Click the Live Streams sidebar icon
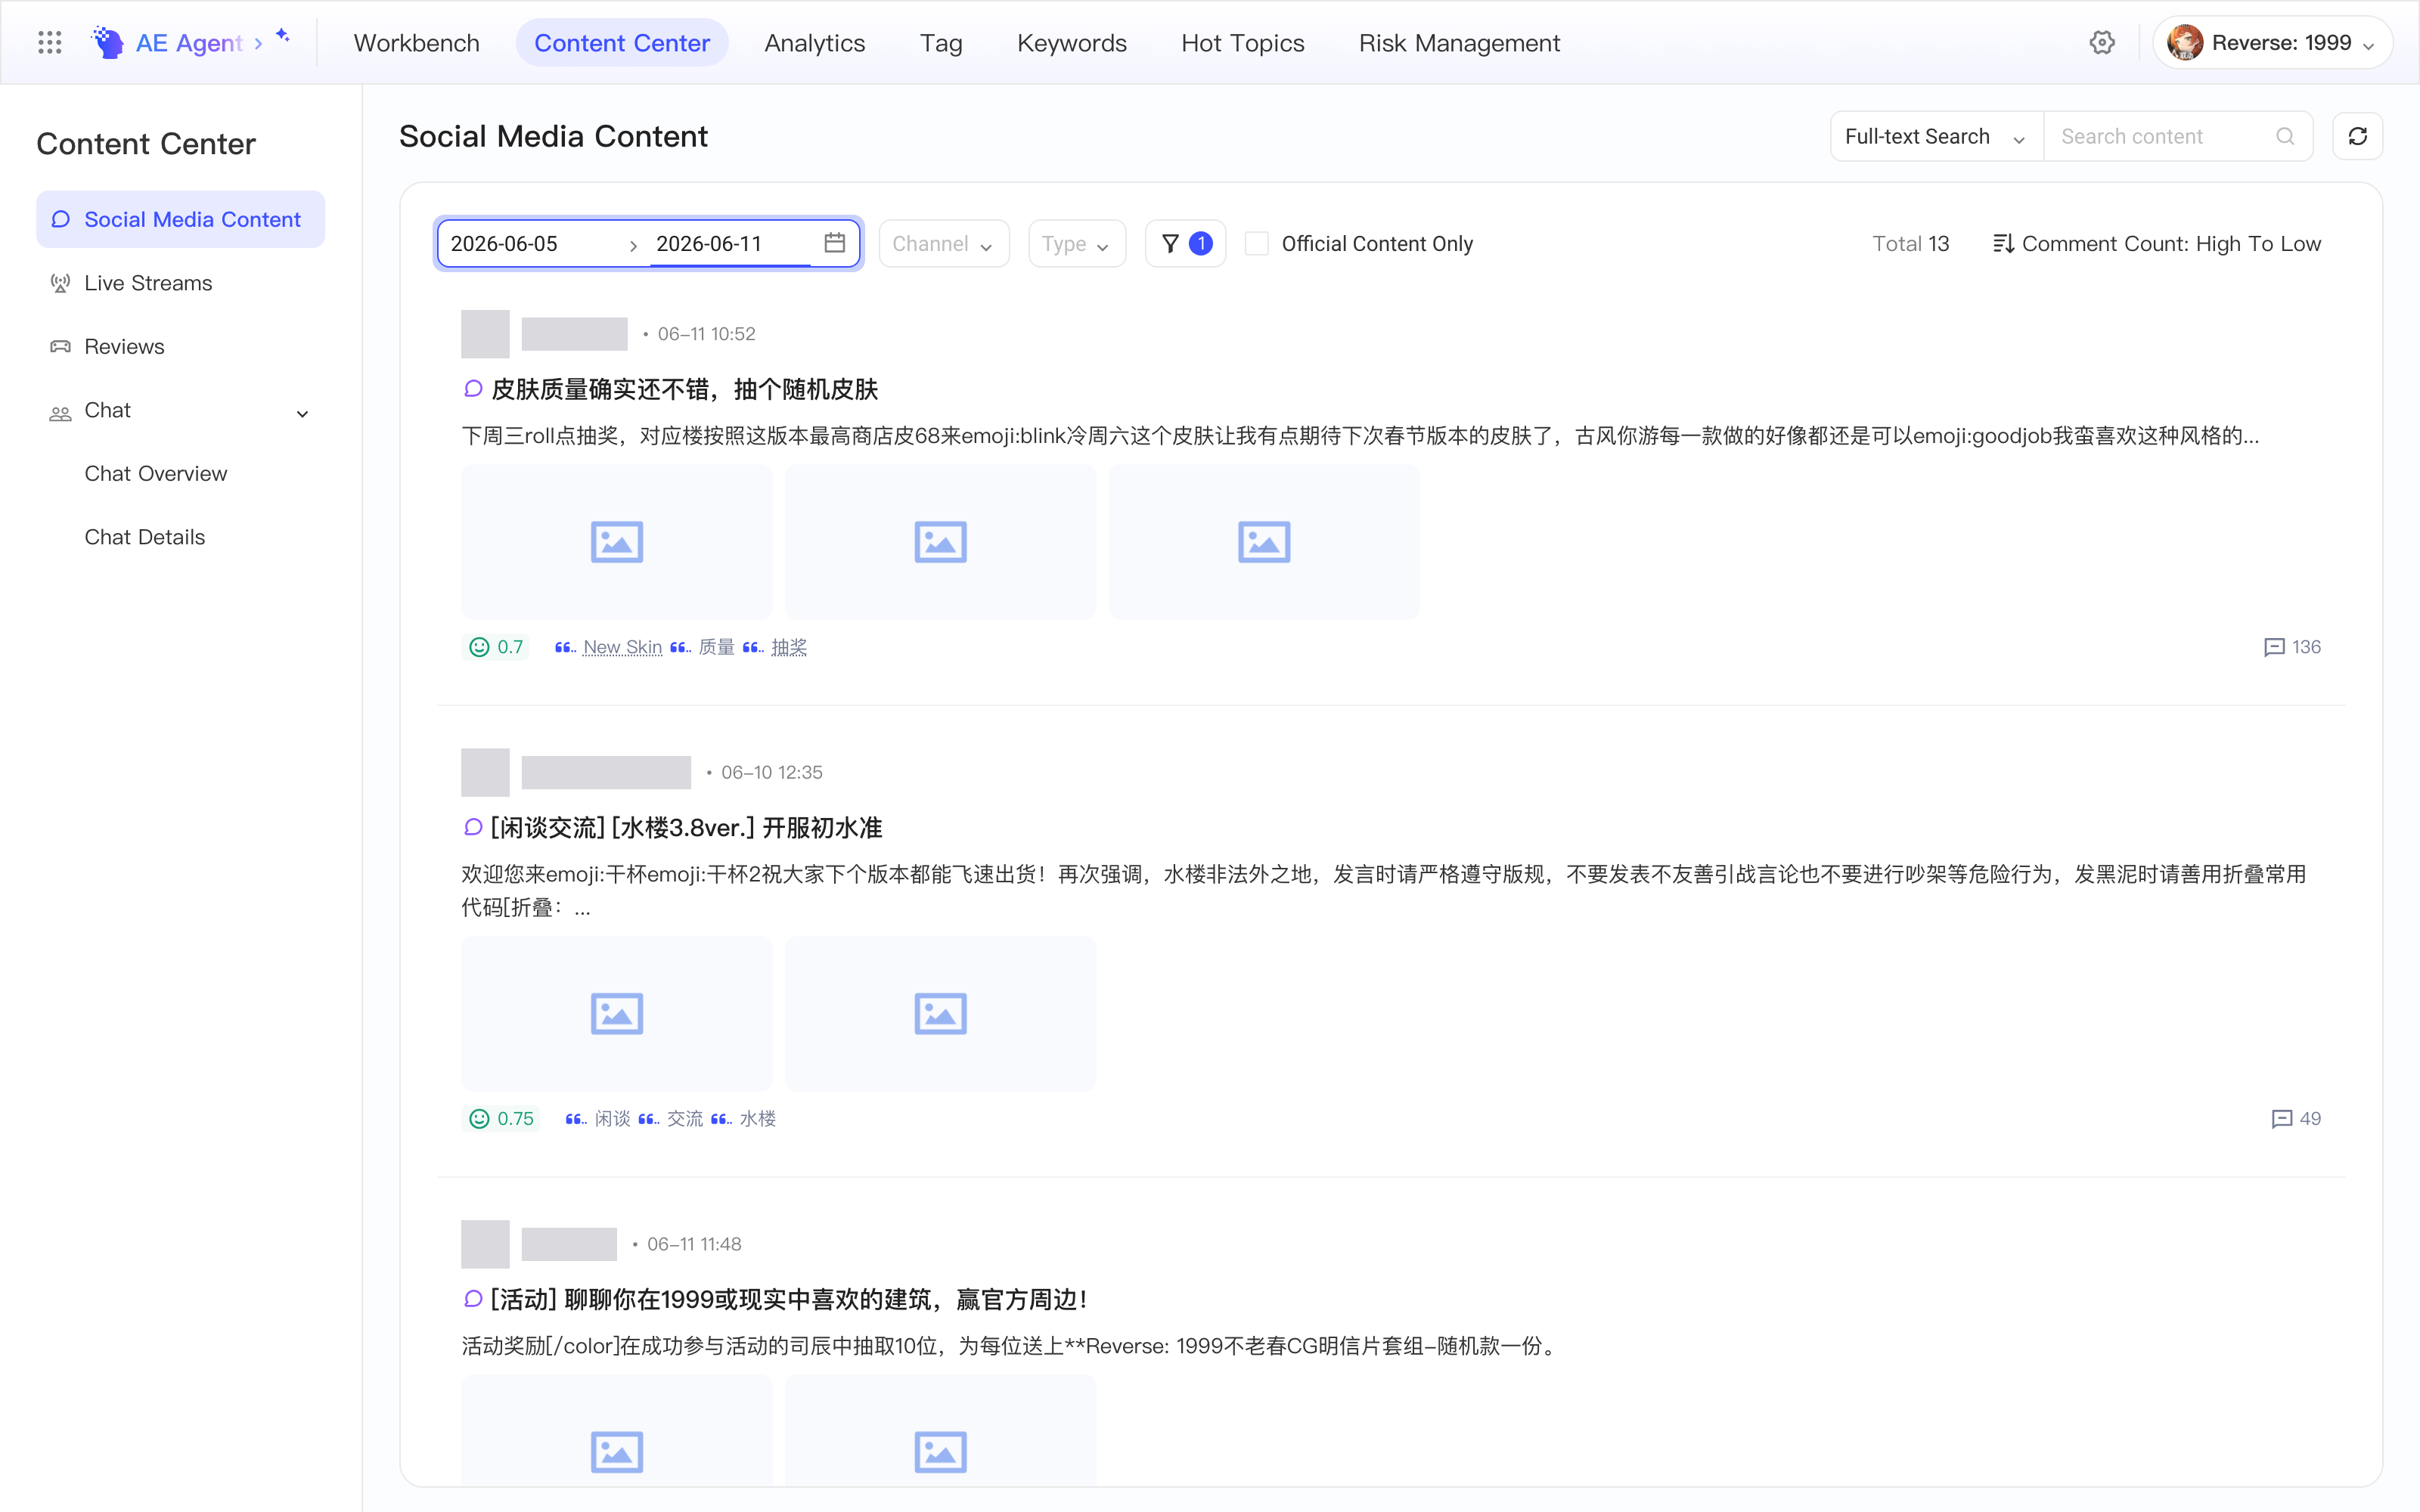This screenshot has width=2420, height=1512. [60, 283]
